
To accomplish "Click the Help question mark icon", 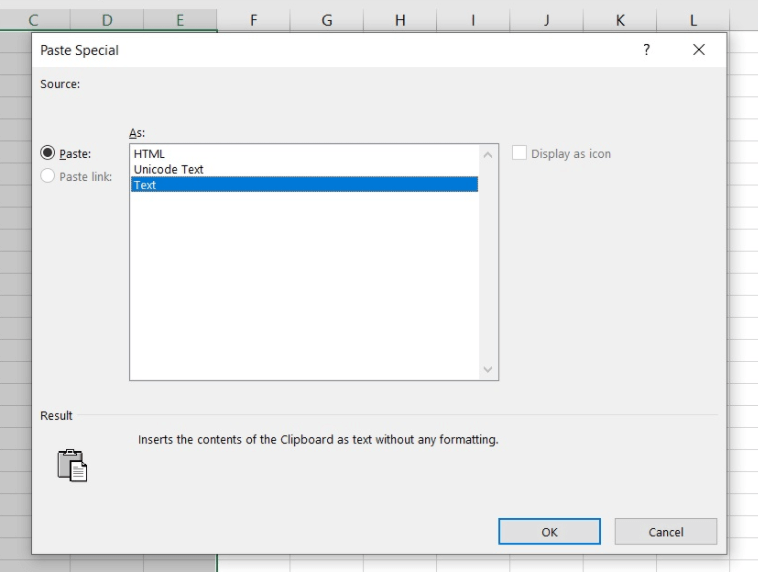I will pyautogui.click(x=646, y=50).
